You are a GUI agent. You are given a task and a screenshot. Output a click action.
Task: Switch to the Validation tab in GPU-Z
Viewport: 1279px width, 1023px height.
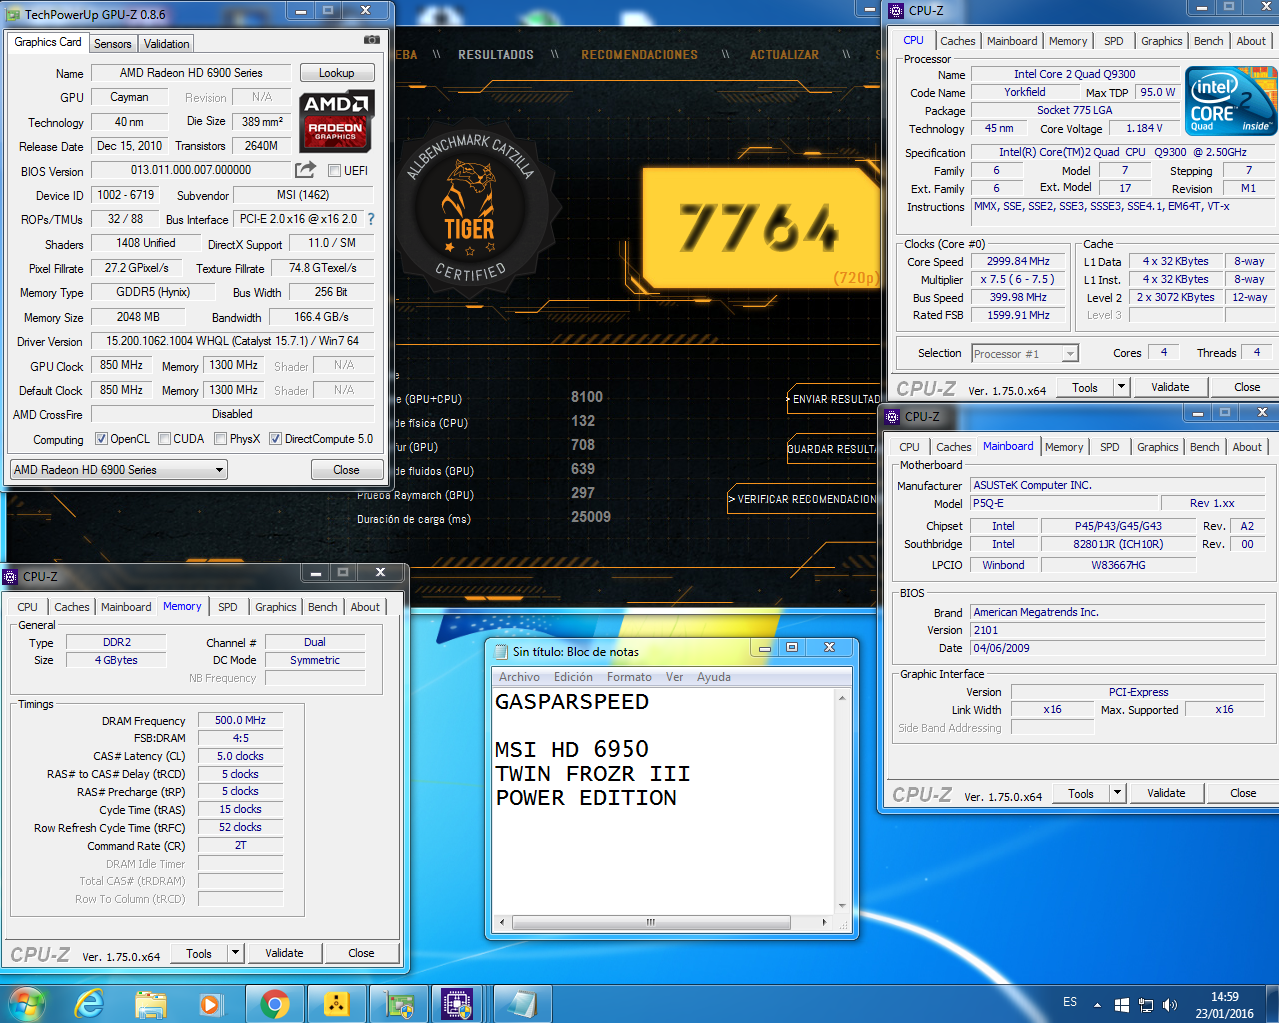point(166,44)
